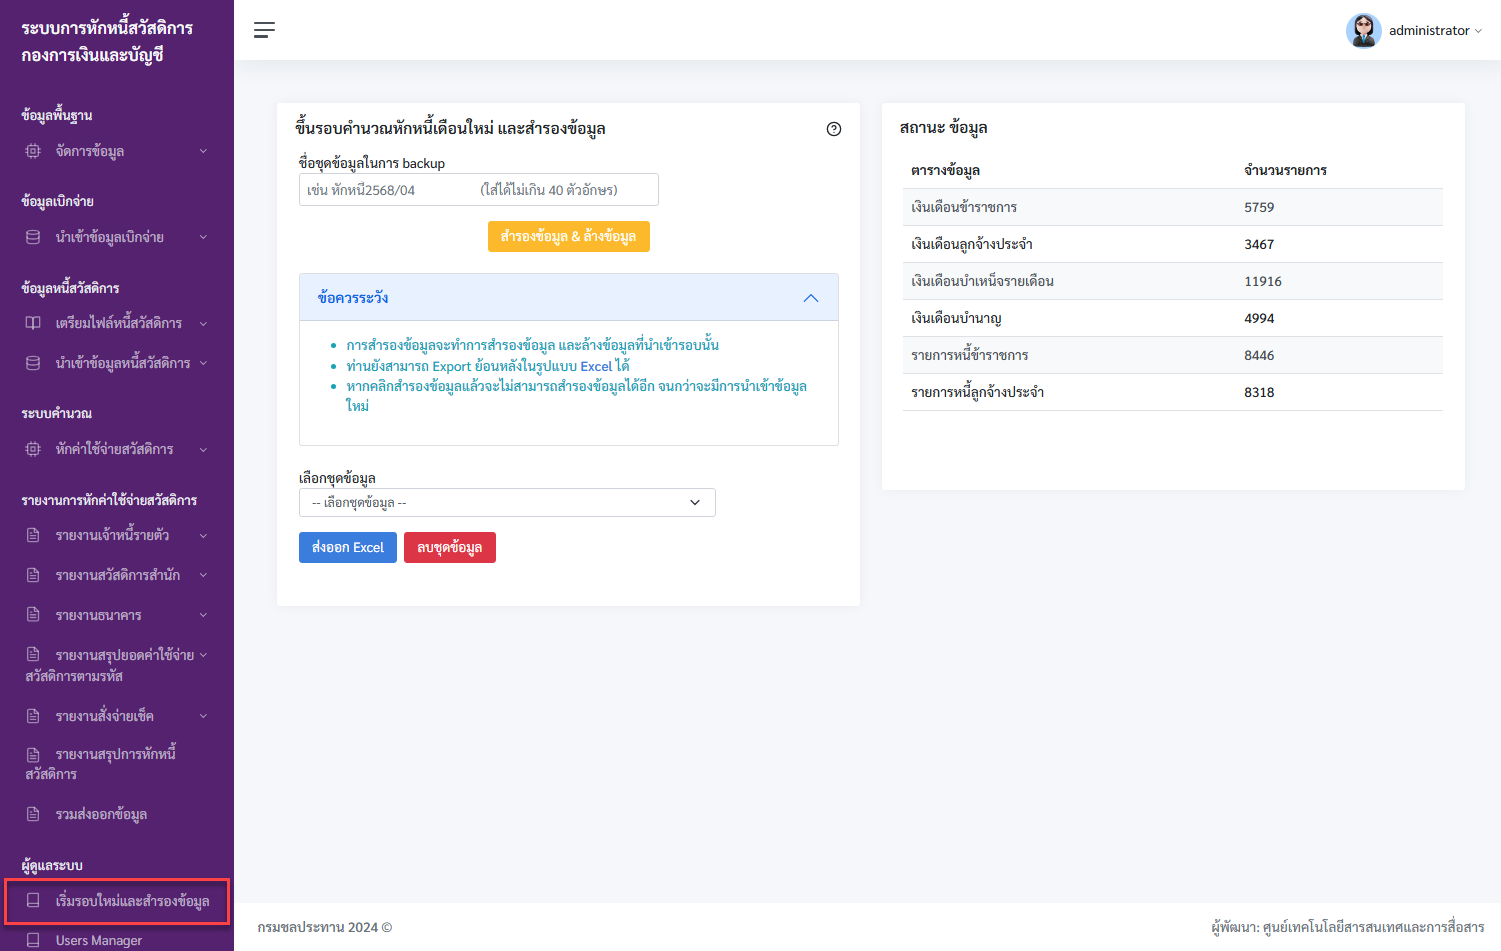
Task: Click the 5759 record count value
Action: [x=1259, y=207]
